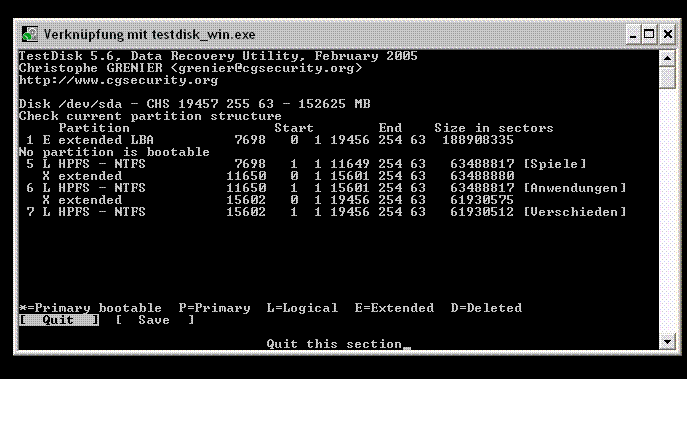The height and width of the screenshot is (432, 687).
Task: Click the '*=Primary bootable' legend entry
Action: pyautogui.click(x=90, y=308)
